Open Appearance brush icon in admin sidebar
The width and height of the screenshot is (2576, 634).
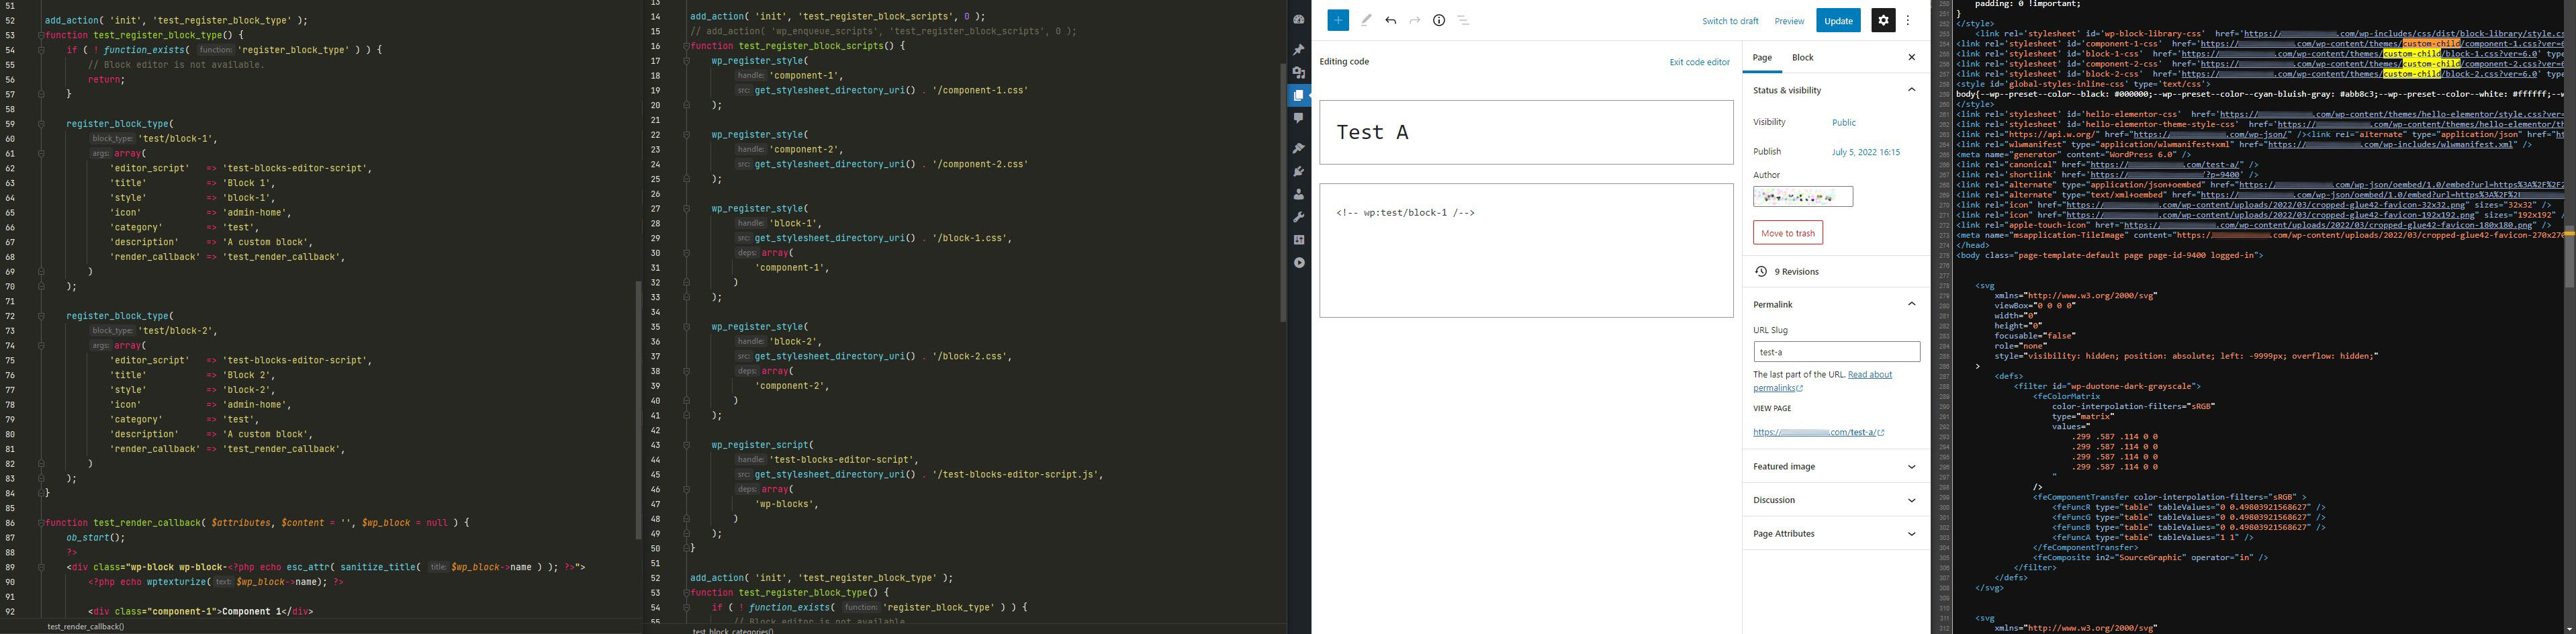pos(1299,149)
